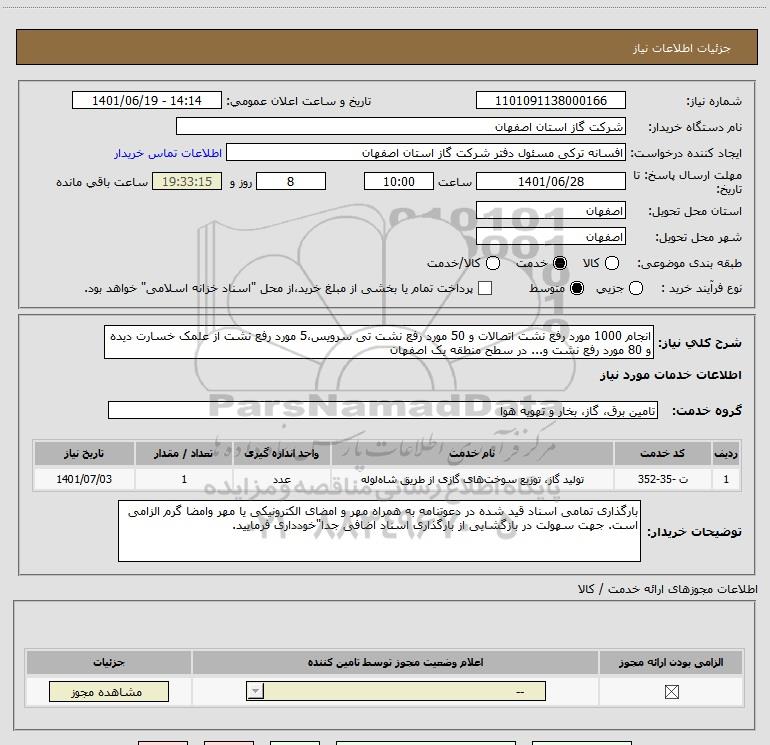This screenshot has width=770, height=745.
Task: Click اطلاعات مجوزهای ارائه خدمت / کالا heading
Action: click(667, 589)
